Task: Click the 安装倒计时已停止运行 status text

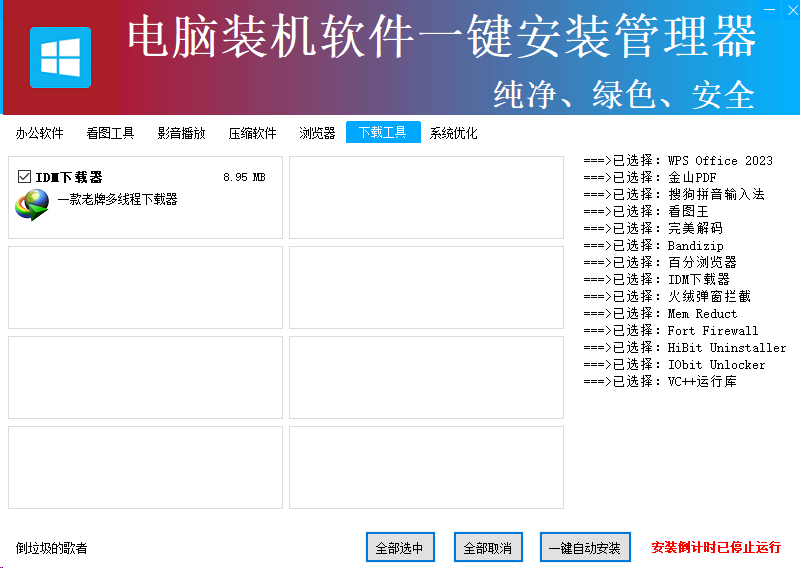Action: [716, 547]
